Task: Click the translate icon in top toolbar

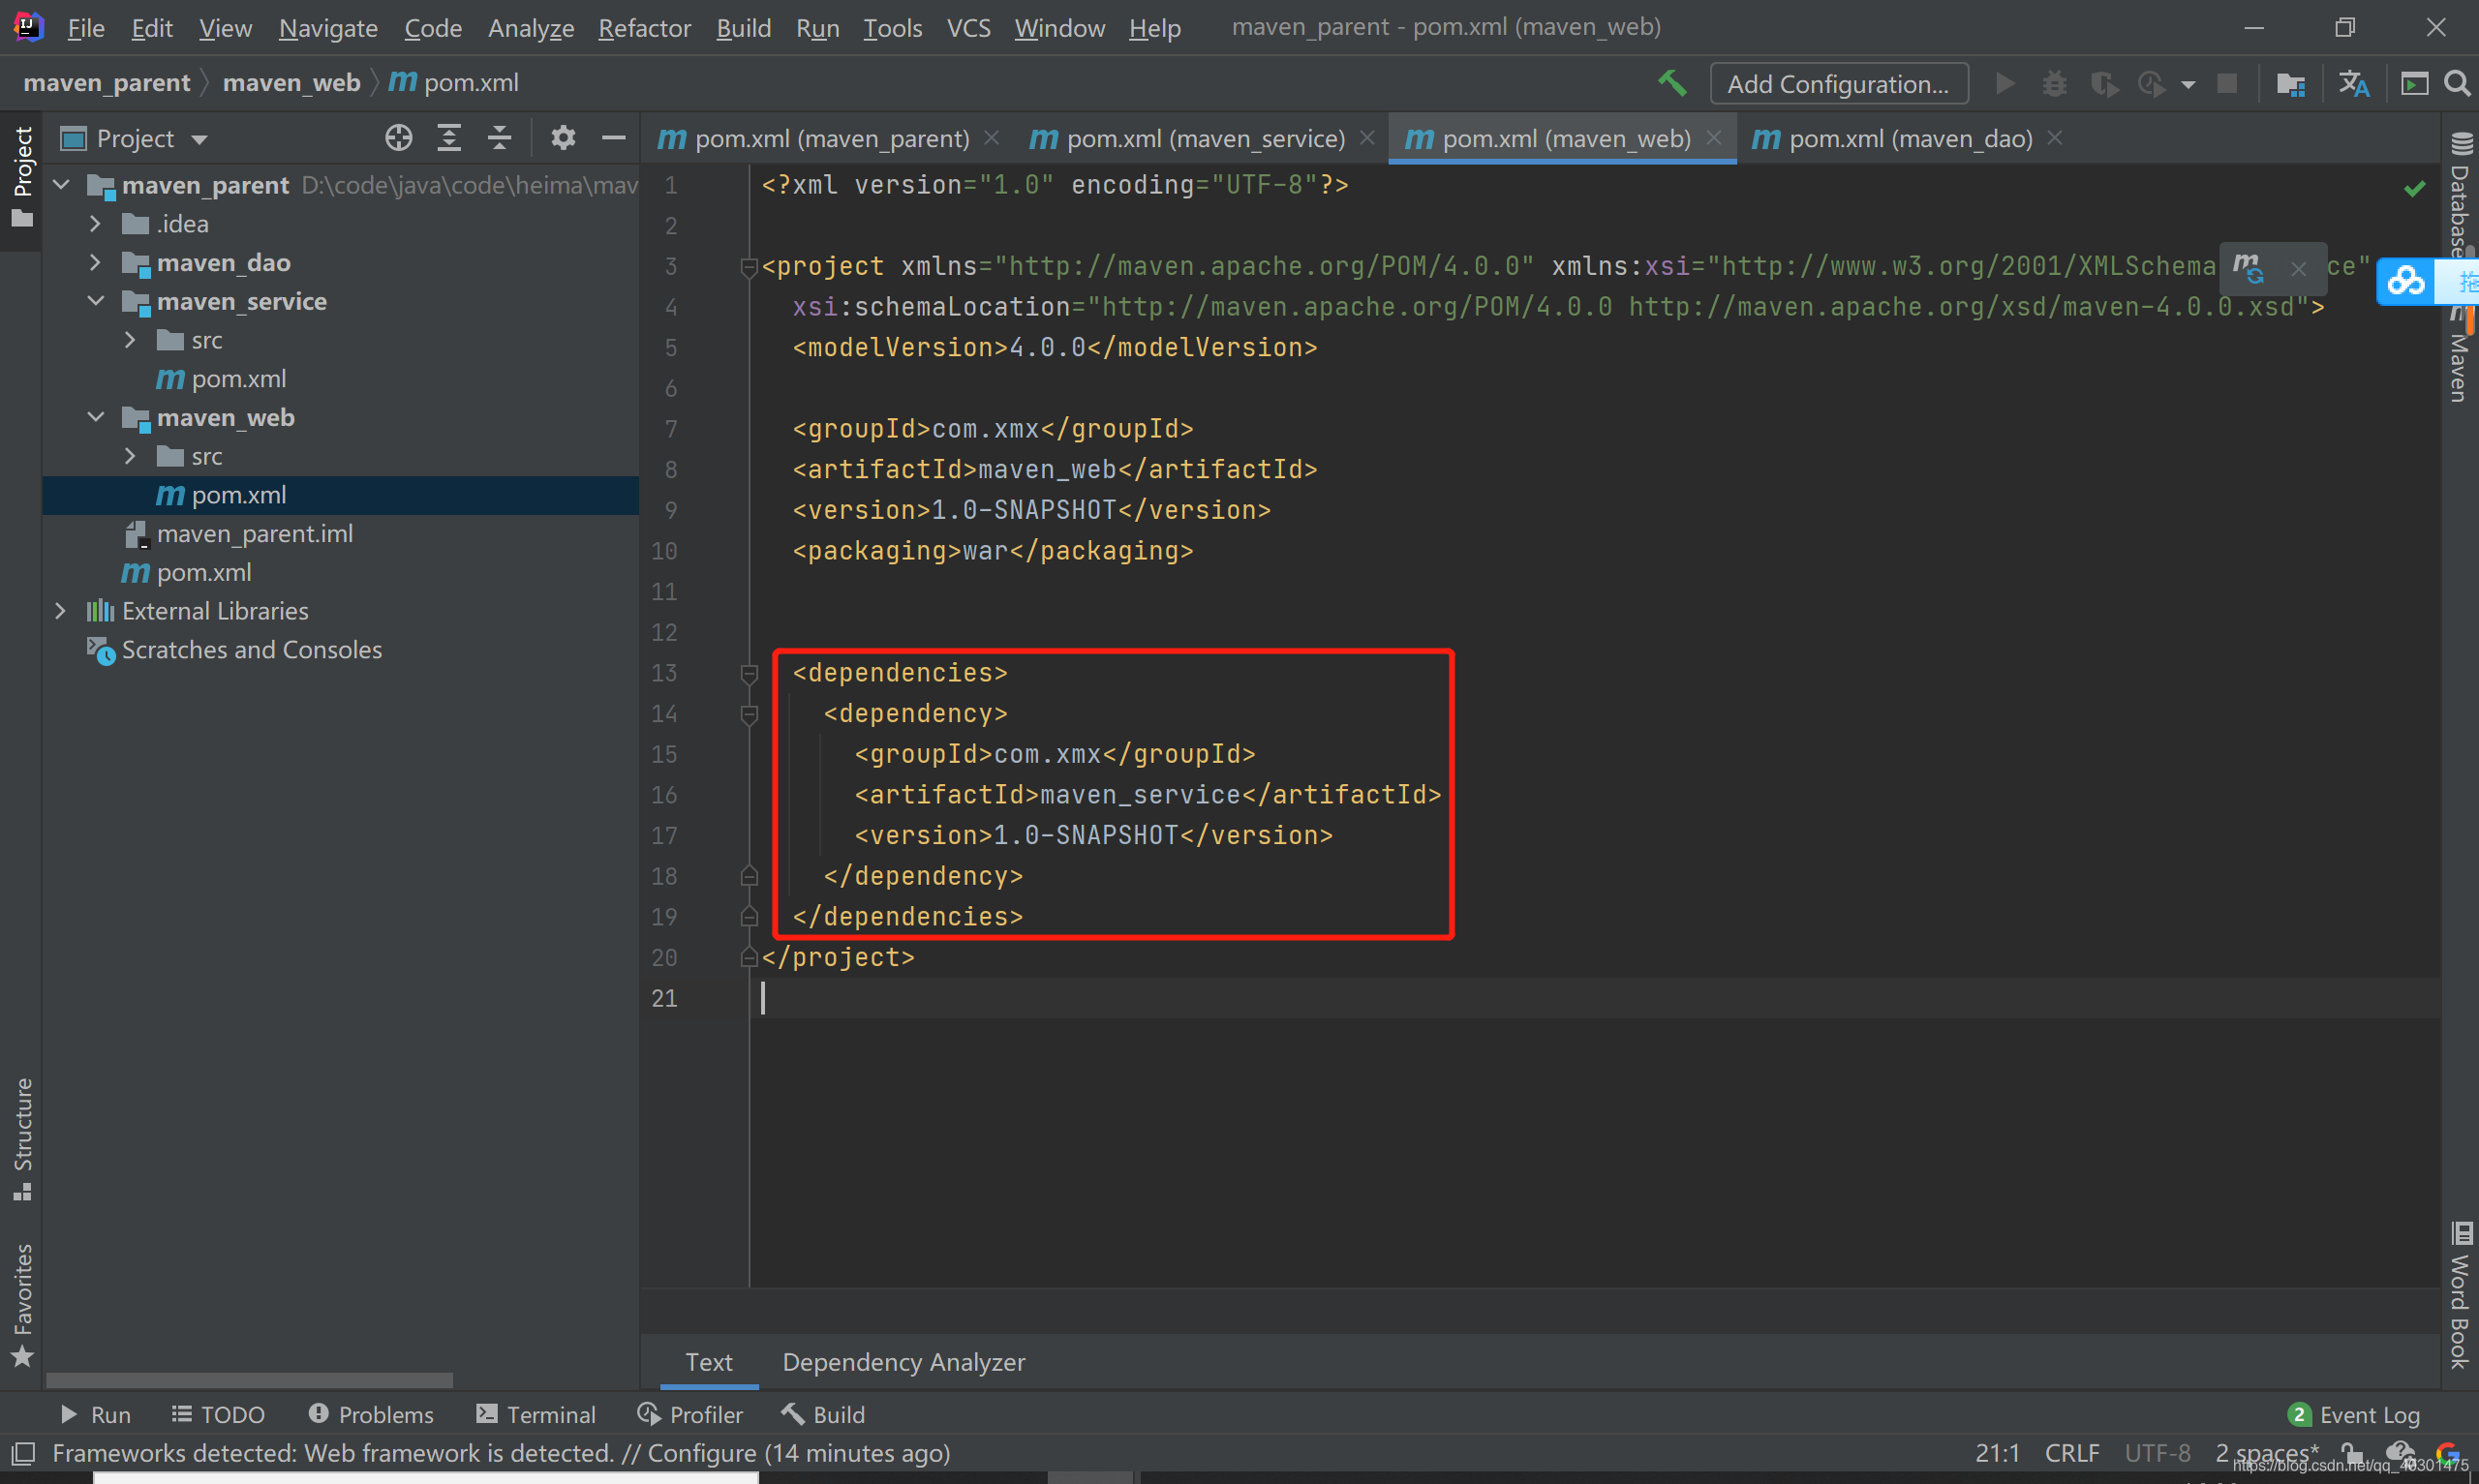Action: (x=2353, y=84)
